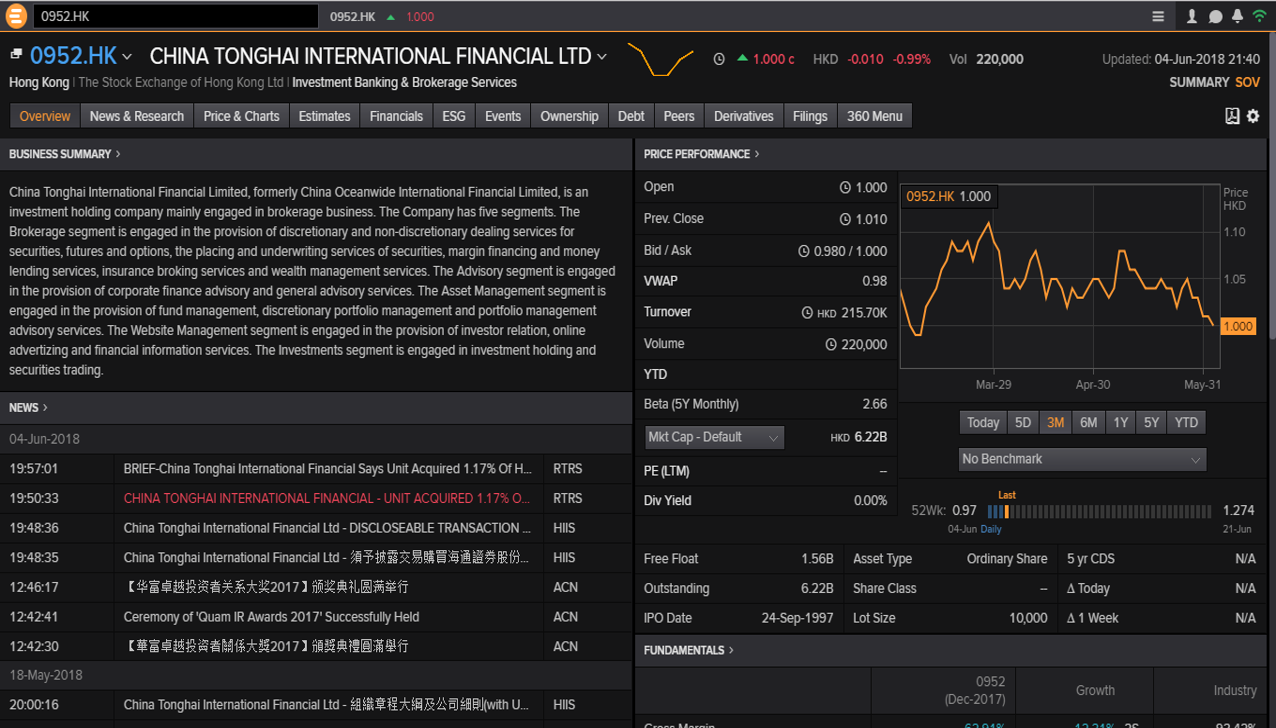This screenshot has height=728, width=1276.
Task: Export page as PDF icon
Action: click(x=1232, y=116)
